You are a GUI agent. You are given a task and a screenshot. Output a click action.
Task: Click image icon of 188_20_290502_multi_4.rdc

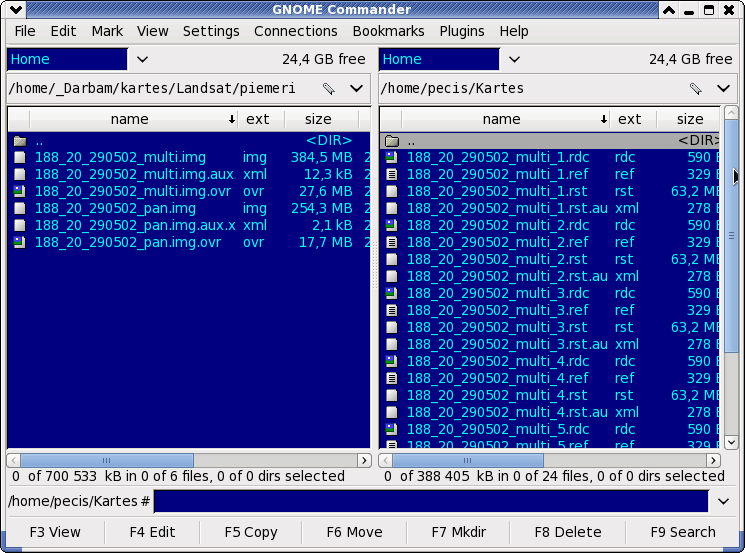392,361
